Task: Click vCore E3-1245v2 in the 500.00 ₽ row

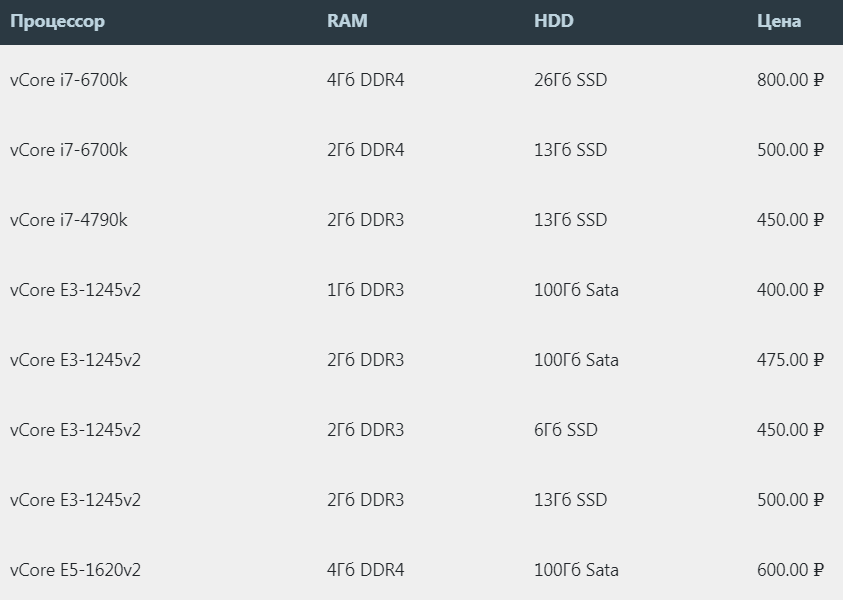Action: pos(75,500)
